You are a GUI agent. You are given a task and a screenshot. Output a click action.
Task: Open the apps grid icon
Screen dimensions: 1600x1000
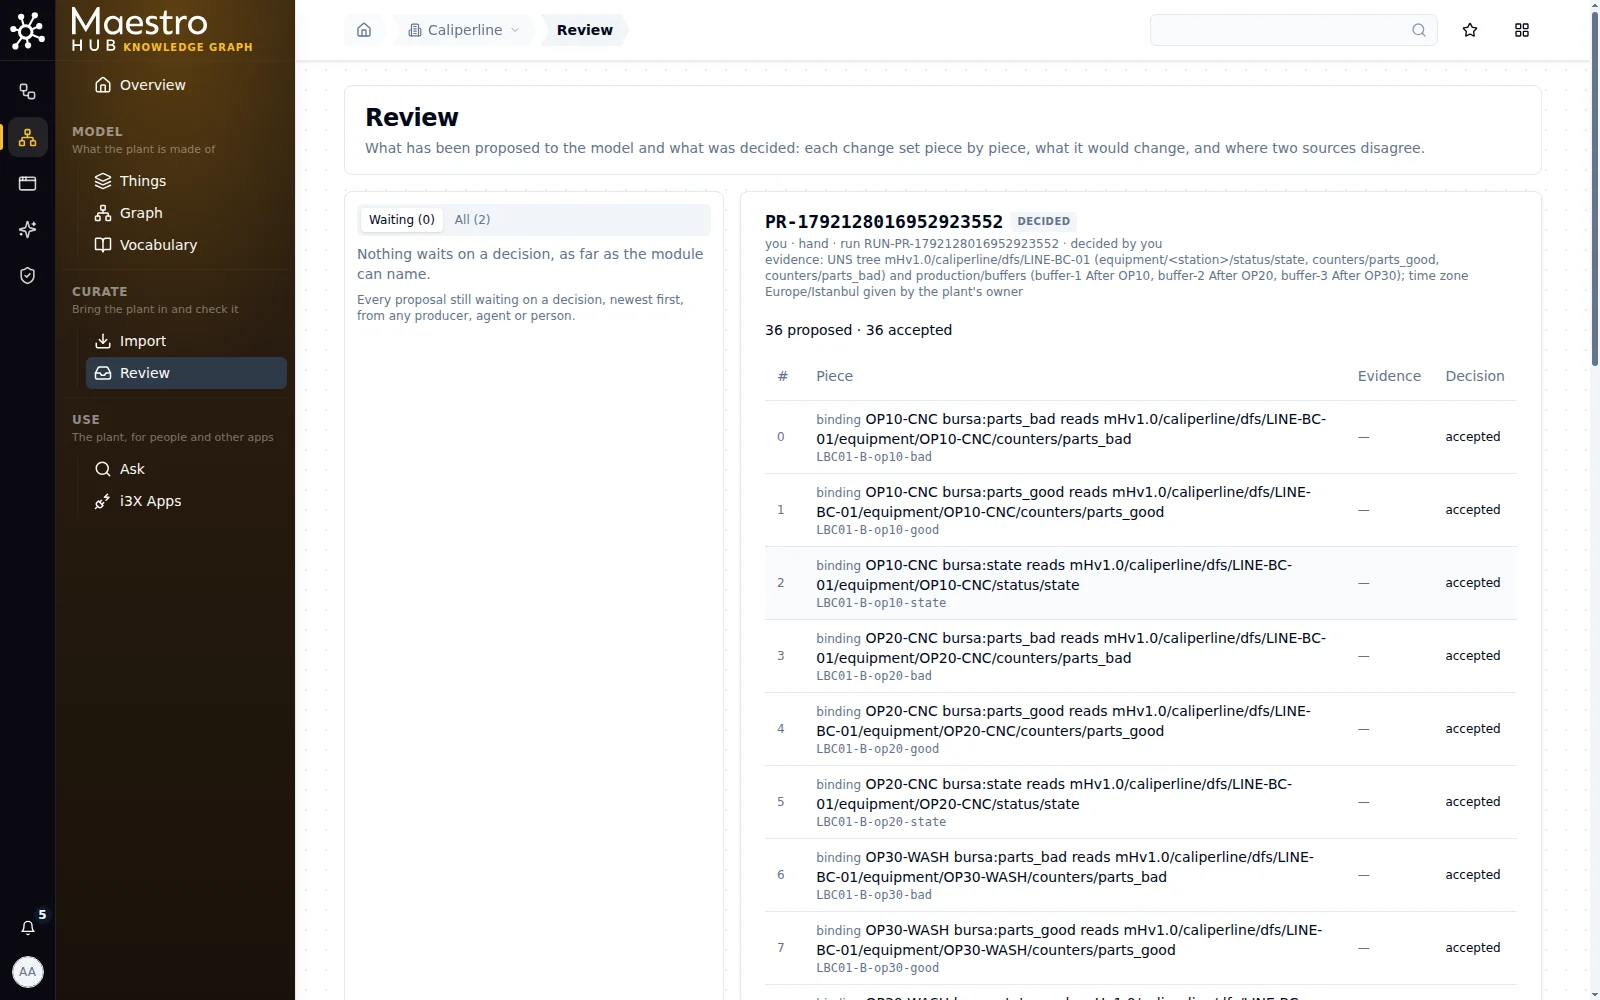point(1522,30)
